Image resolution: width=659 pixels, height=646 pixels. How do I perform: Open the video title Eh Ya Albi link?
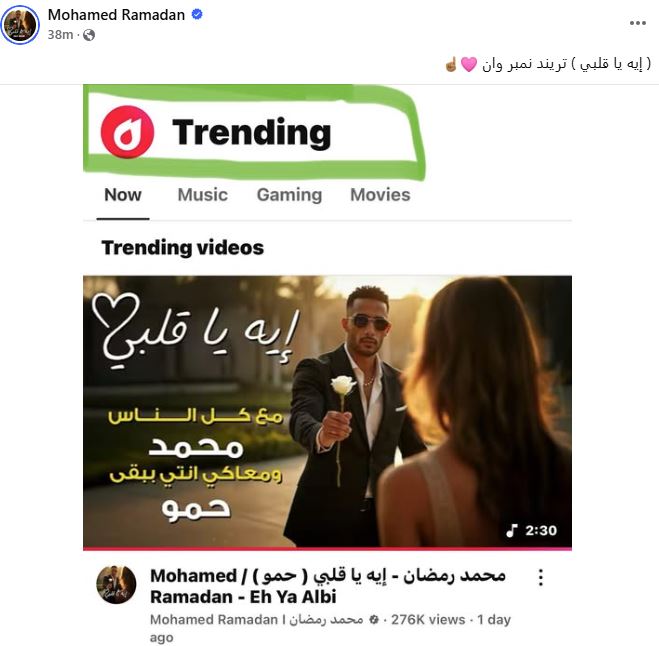[328, 586]
